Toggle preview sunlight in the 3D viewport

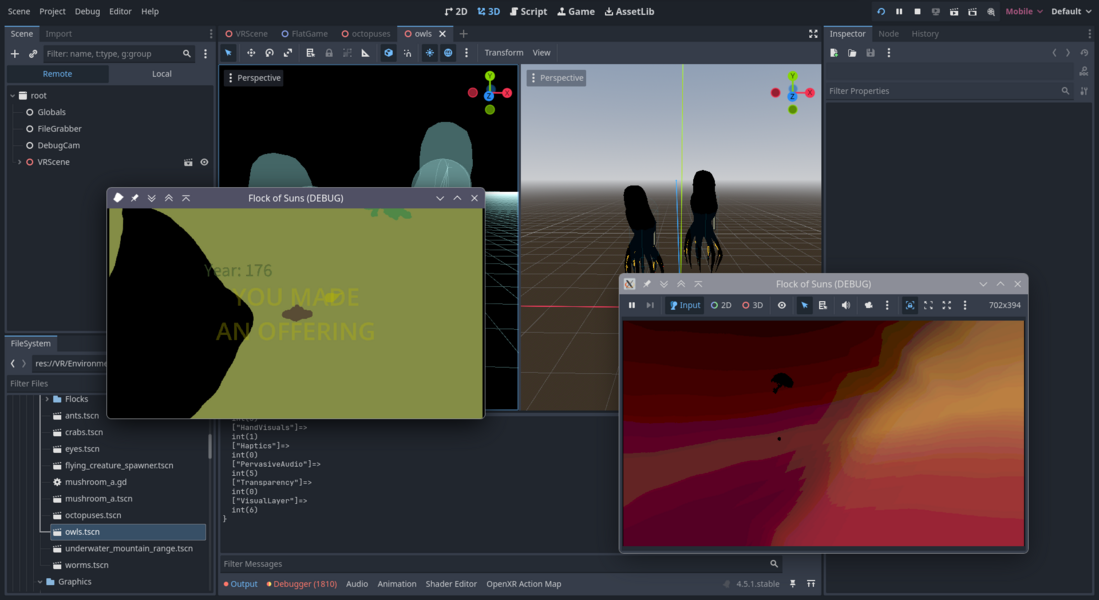pos(429,52)
